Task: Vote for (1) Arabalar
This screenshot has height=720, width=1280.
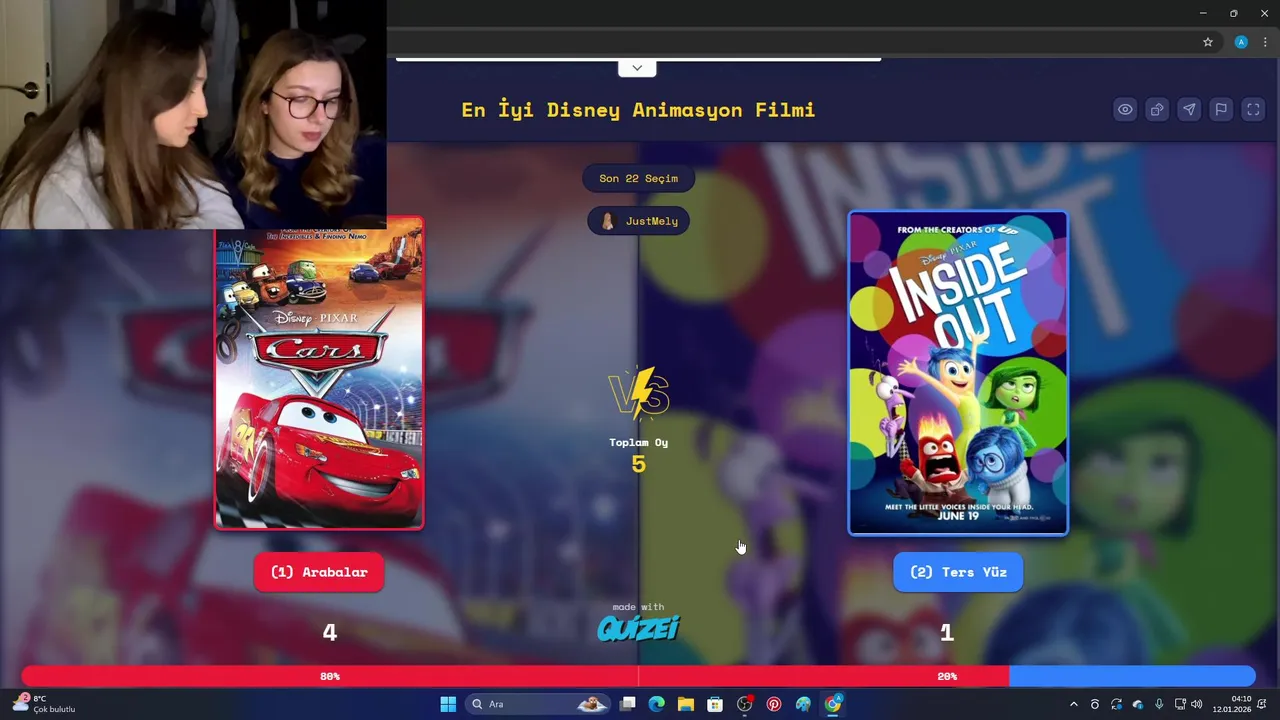Action: point(319,572)
